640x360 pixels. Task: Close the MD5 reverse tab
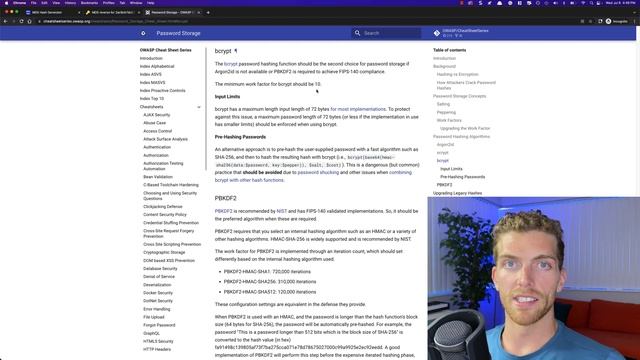click(139, 13)
